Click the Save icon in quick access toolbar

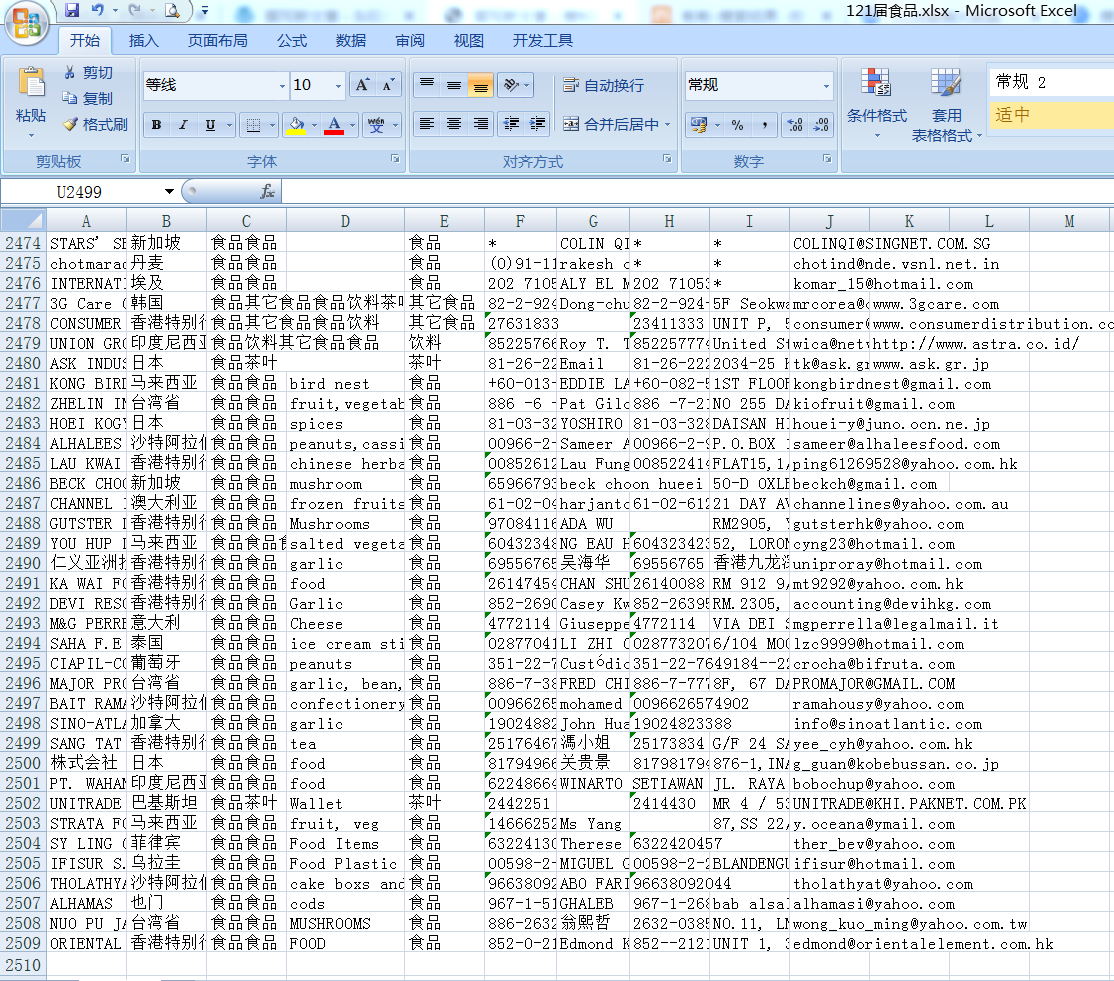[x=72, y=11]
